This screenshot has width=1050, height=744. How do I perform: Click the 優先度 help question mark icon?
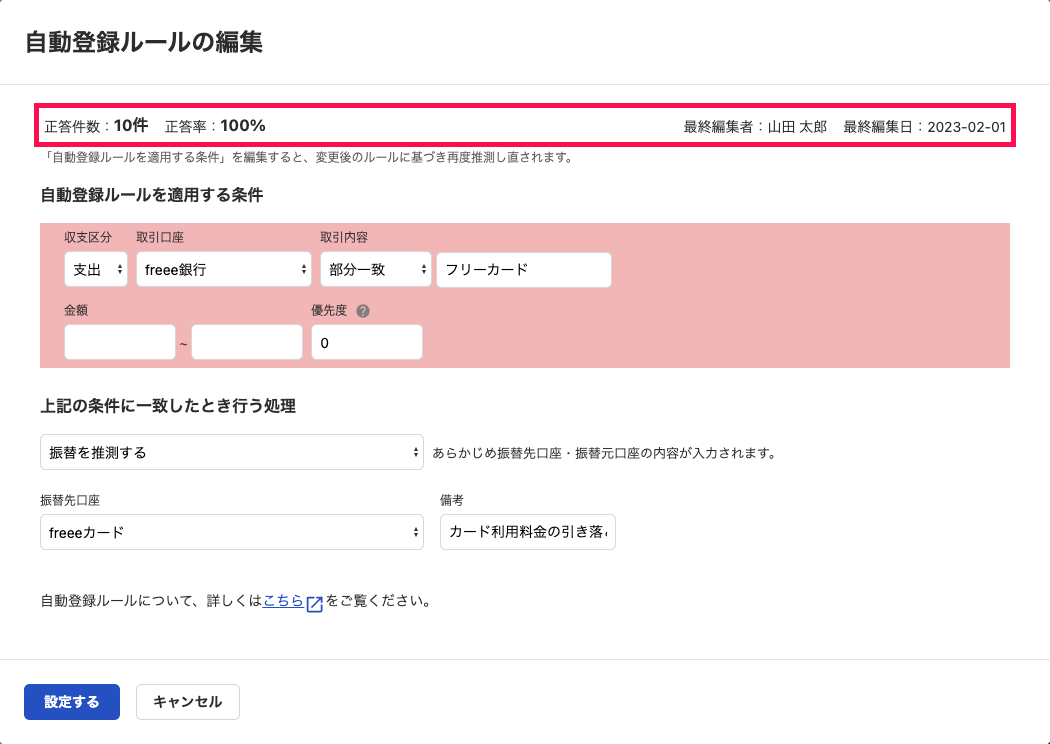(363, 311)
